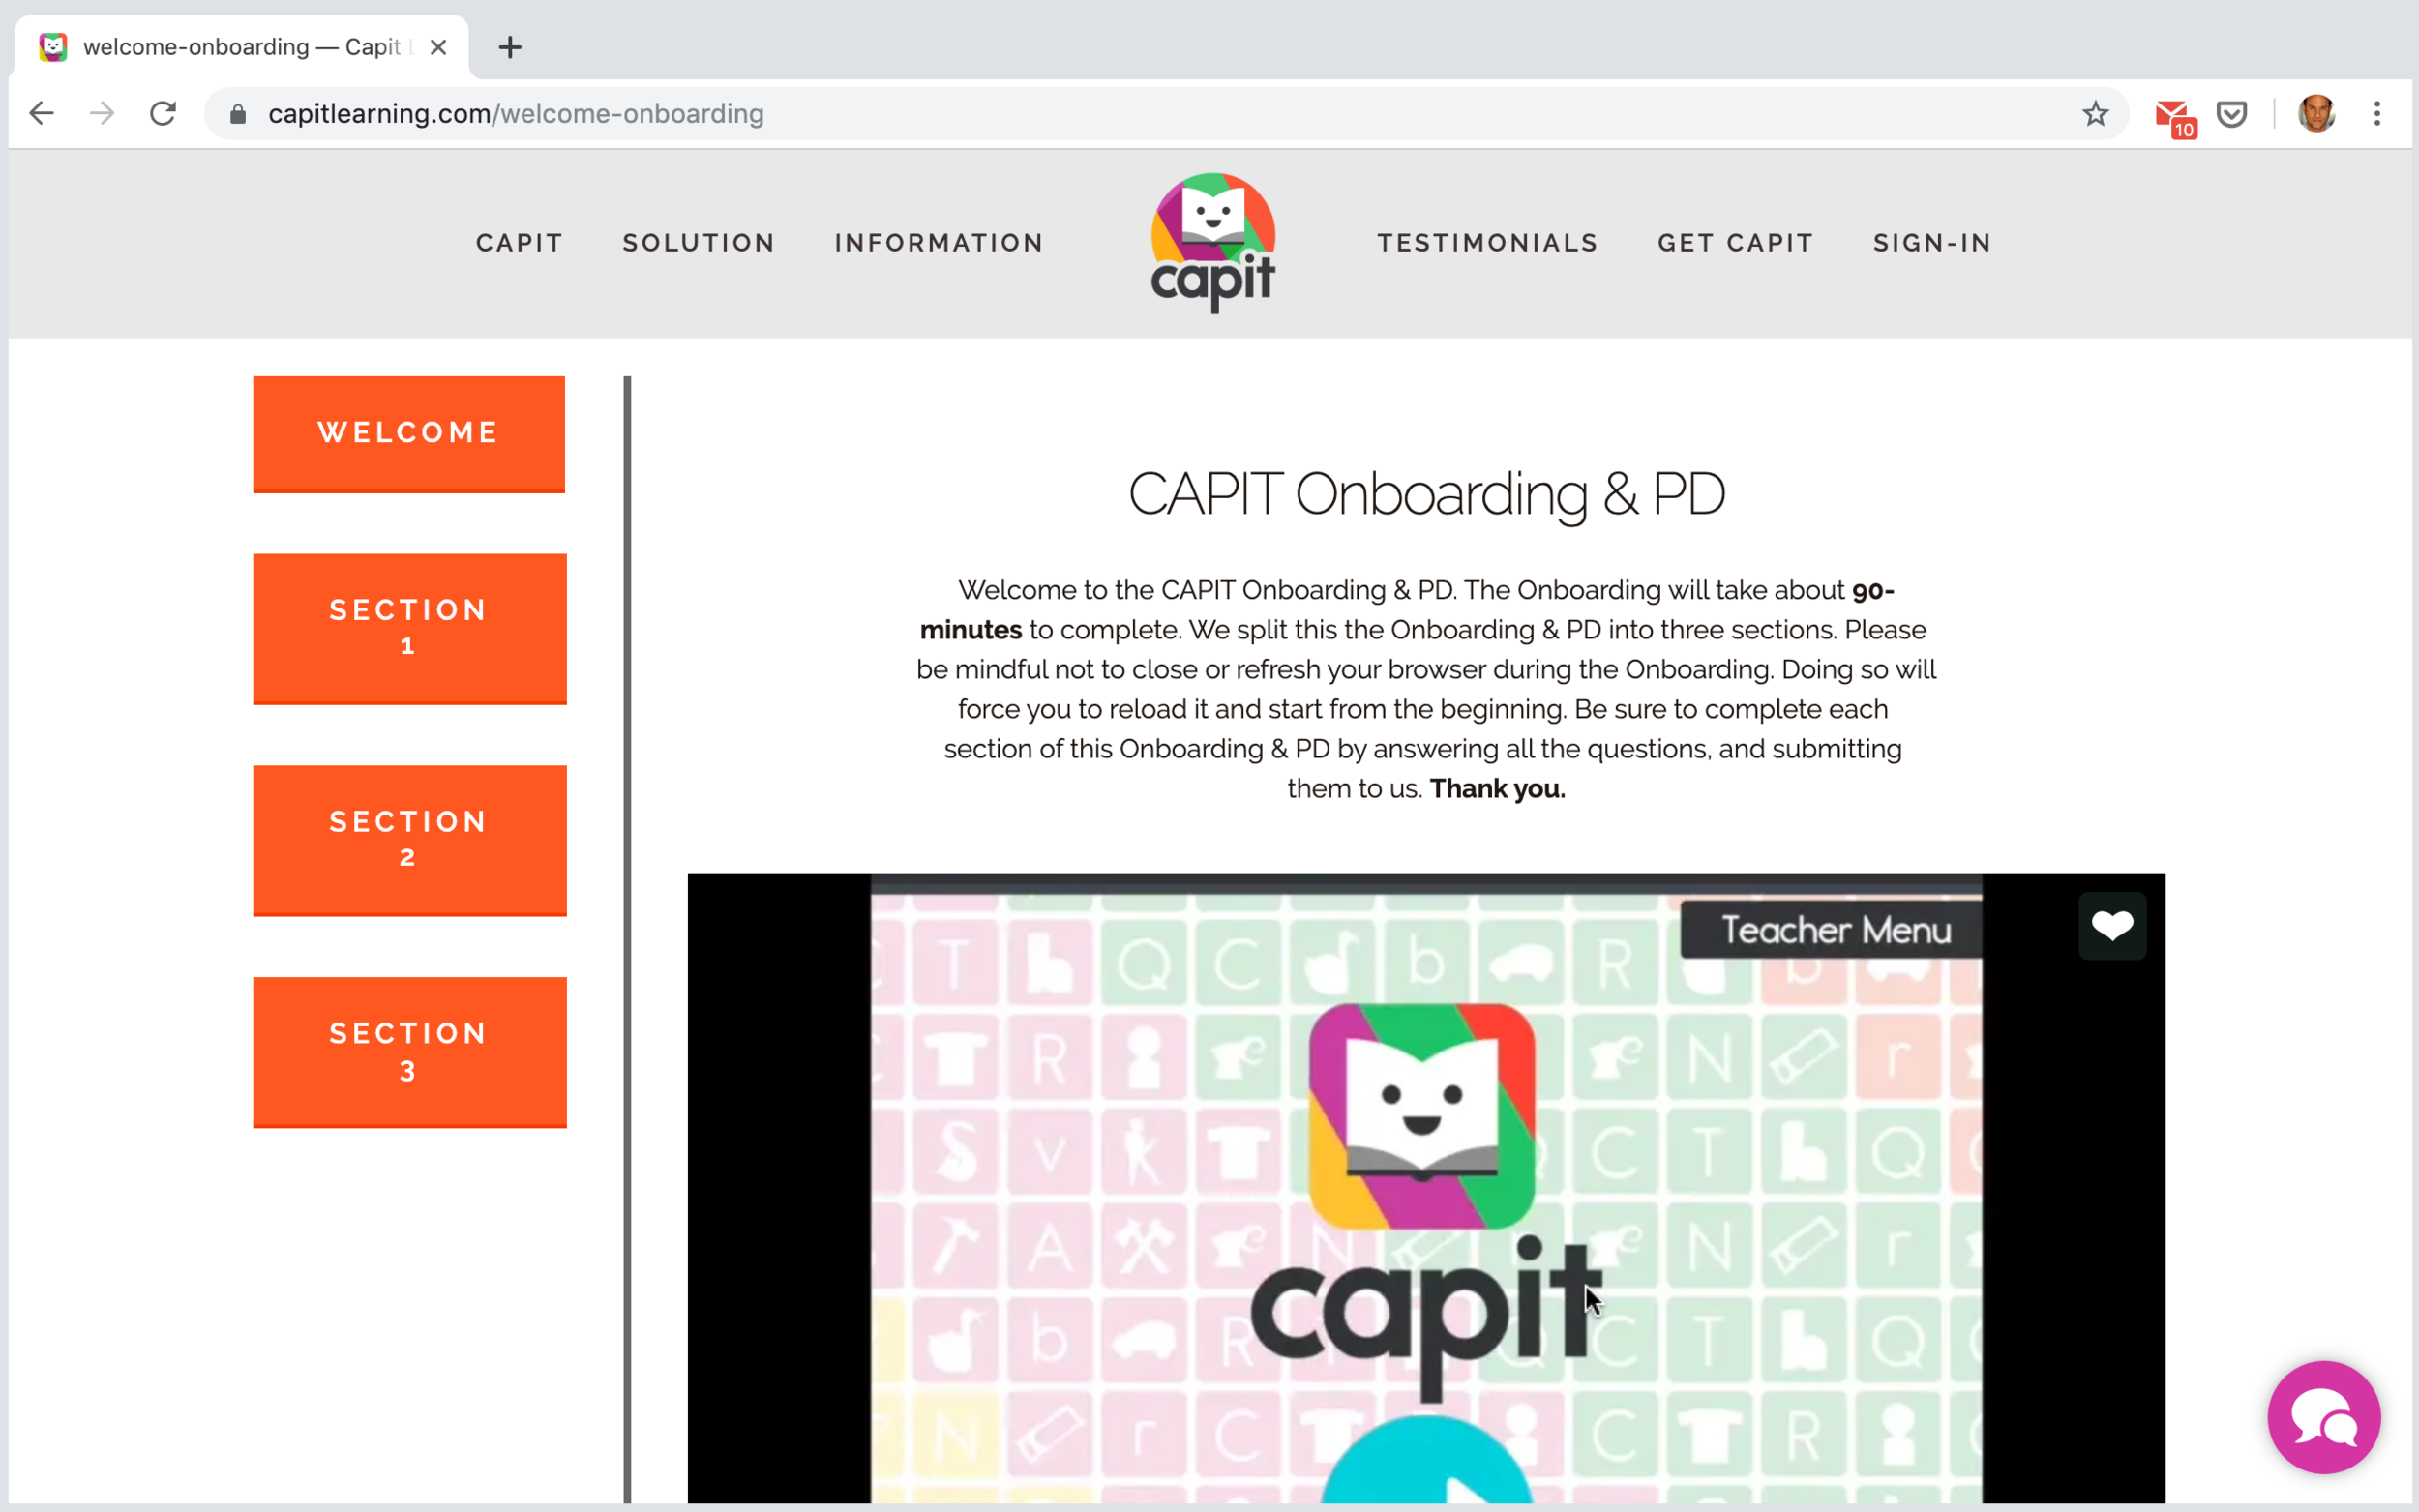Bookmark this page with the star icon
This screenshot has width=2419, height=1512.
pyautogui.click(x=2095, y=114)
